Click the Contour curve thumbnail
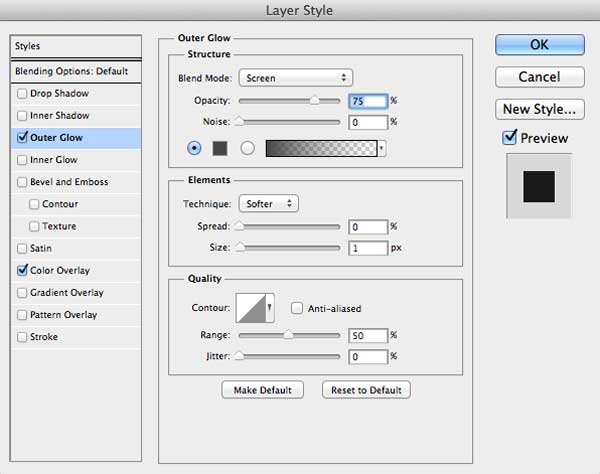This screenshot has width=600, height=474. point(251,308)
